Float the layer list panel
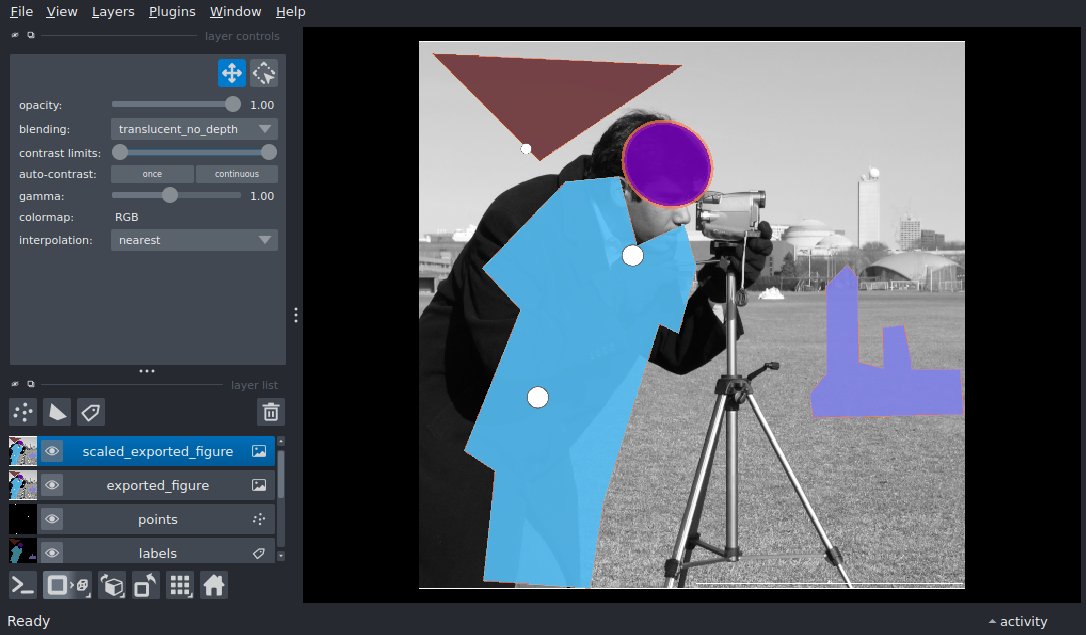Viewport: 1086px width, 635px height. point(30,384)
